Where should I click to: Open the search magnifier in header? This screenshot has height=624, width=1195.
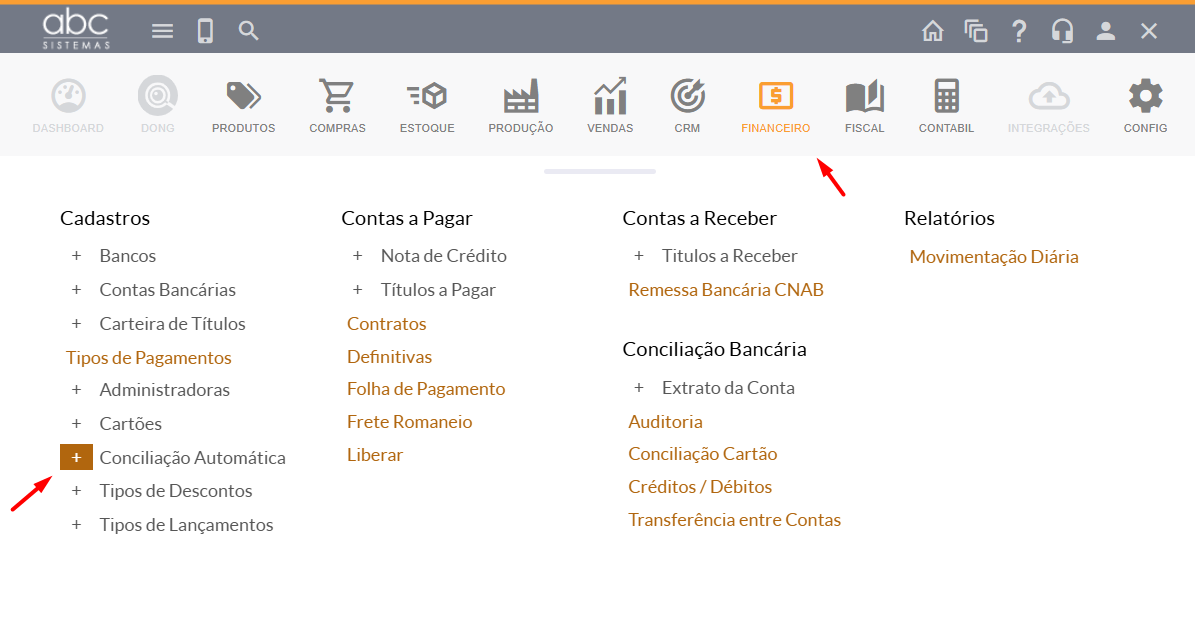pos(249,31)
